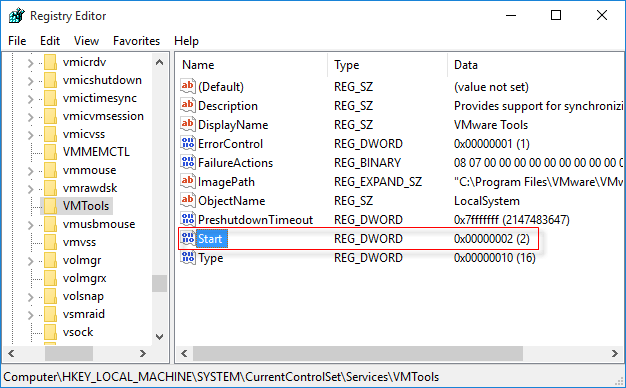Open the Favorites menu

click(137, 41)
